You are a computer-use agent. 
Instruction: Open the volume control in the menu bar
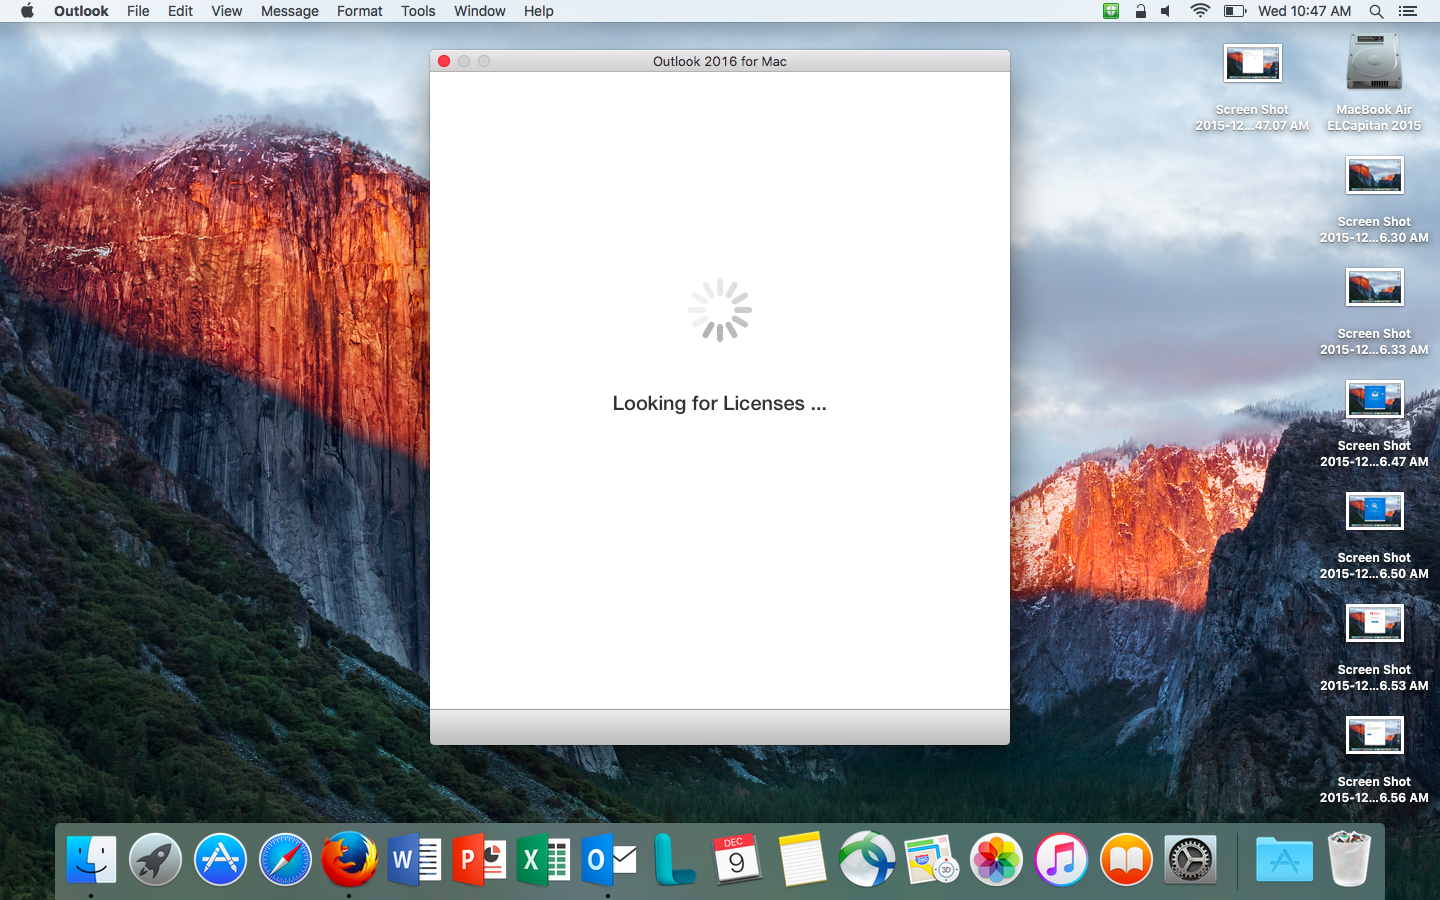[x=1166, y=11]
